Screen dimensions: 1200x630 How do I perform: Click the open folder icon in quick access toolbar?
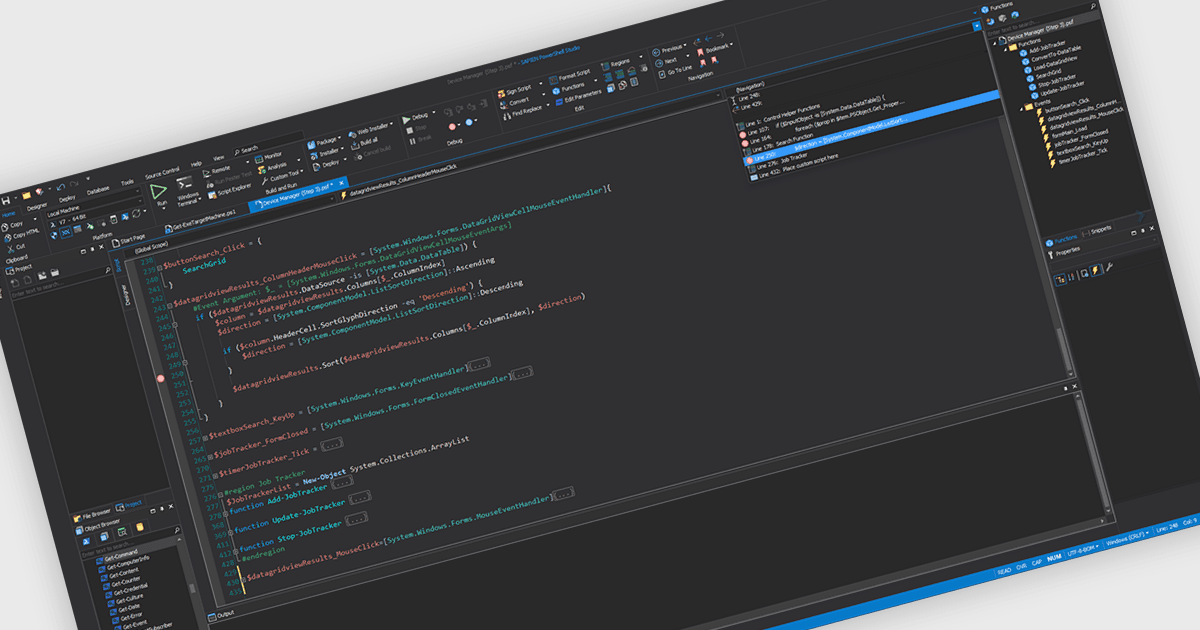tap(27, 195)
